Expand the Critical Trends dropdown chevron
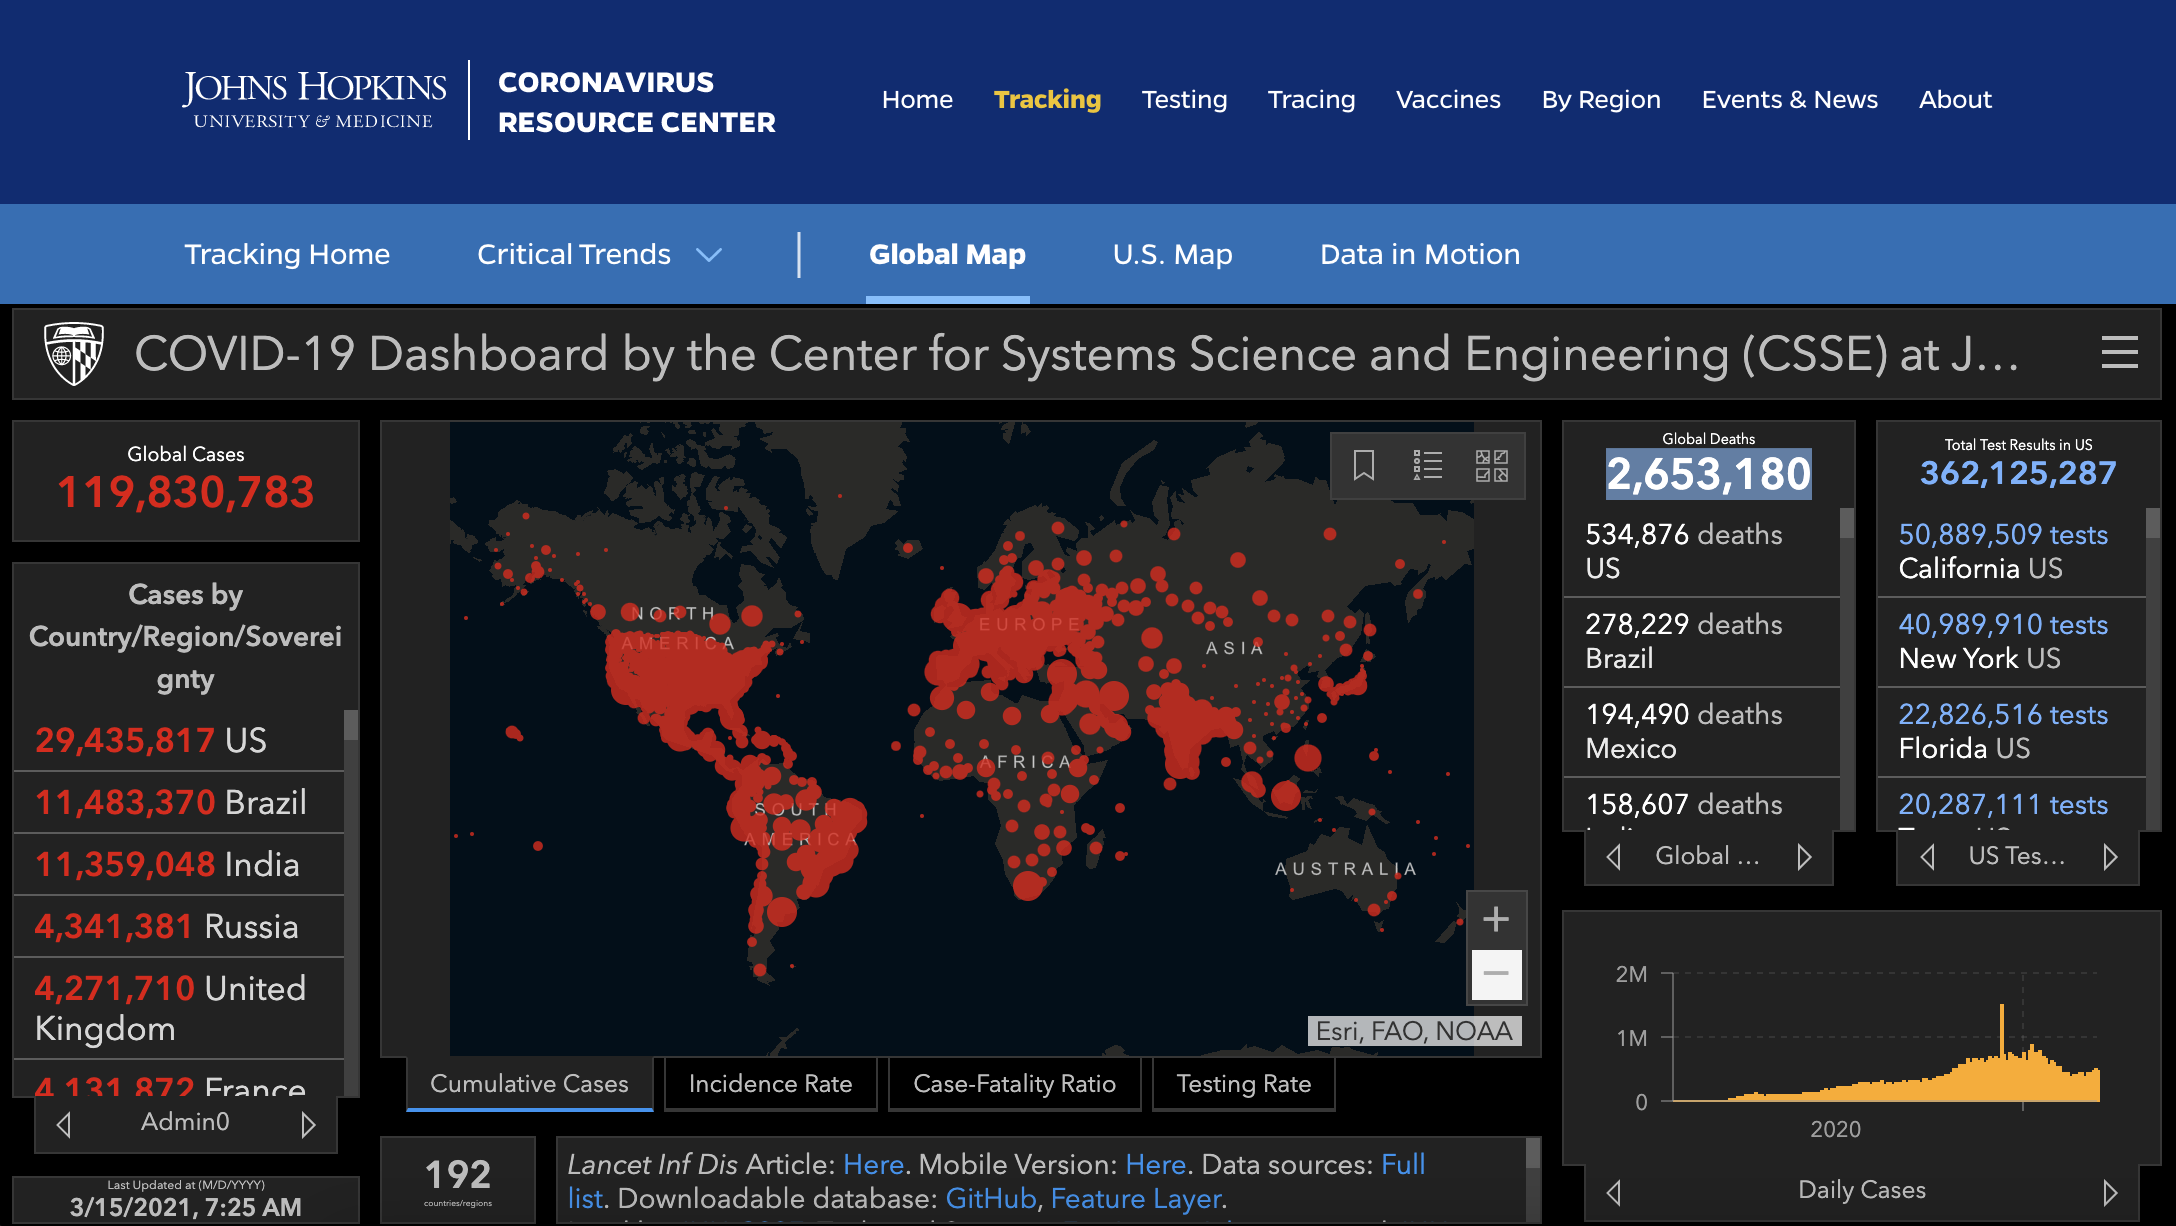 [x=709, y=255]
